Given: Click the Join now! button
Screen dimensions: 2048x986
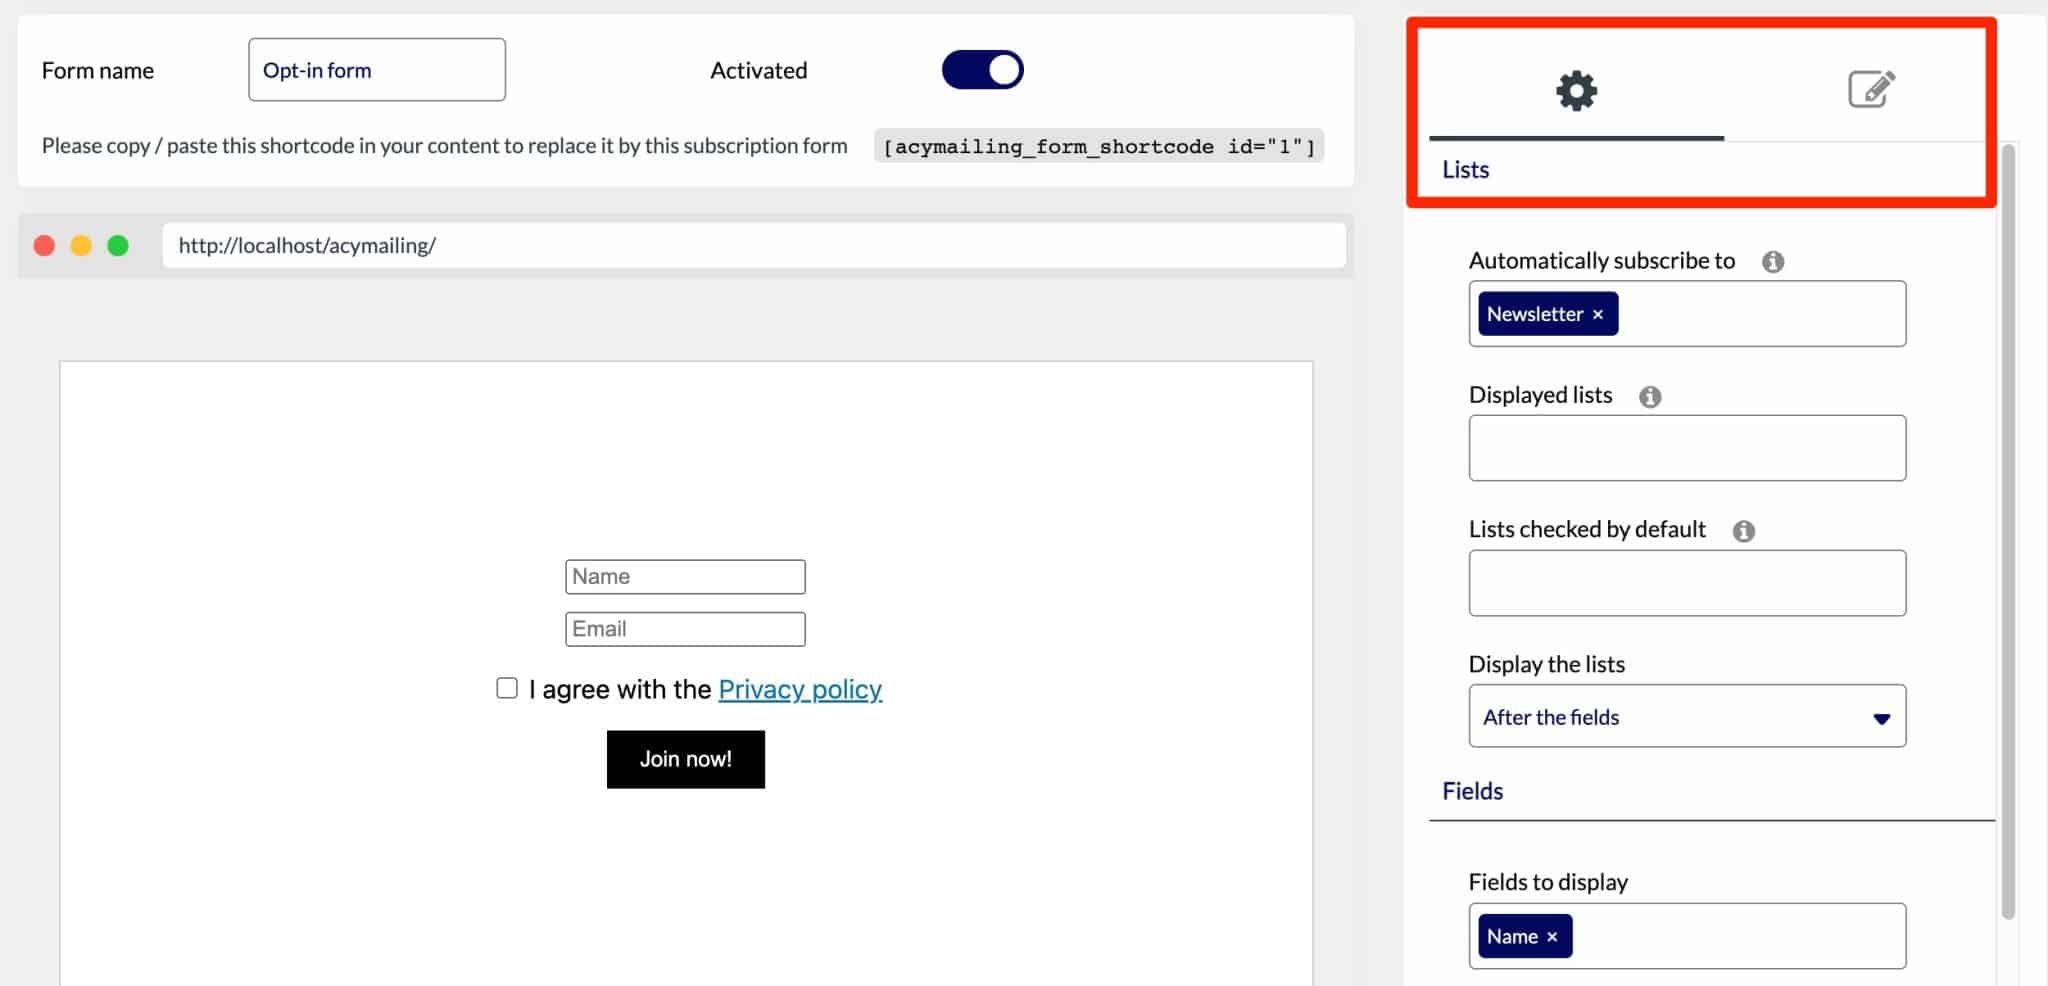Looking at the screenshot, I should coord(686,759).
